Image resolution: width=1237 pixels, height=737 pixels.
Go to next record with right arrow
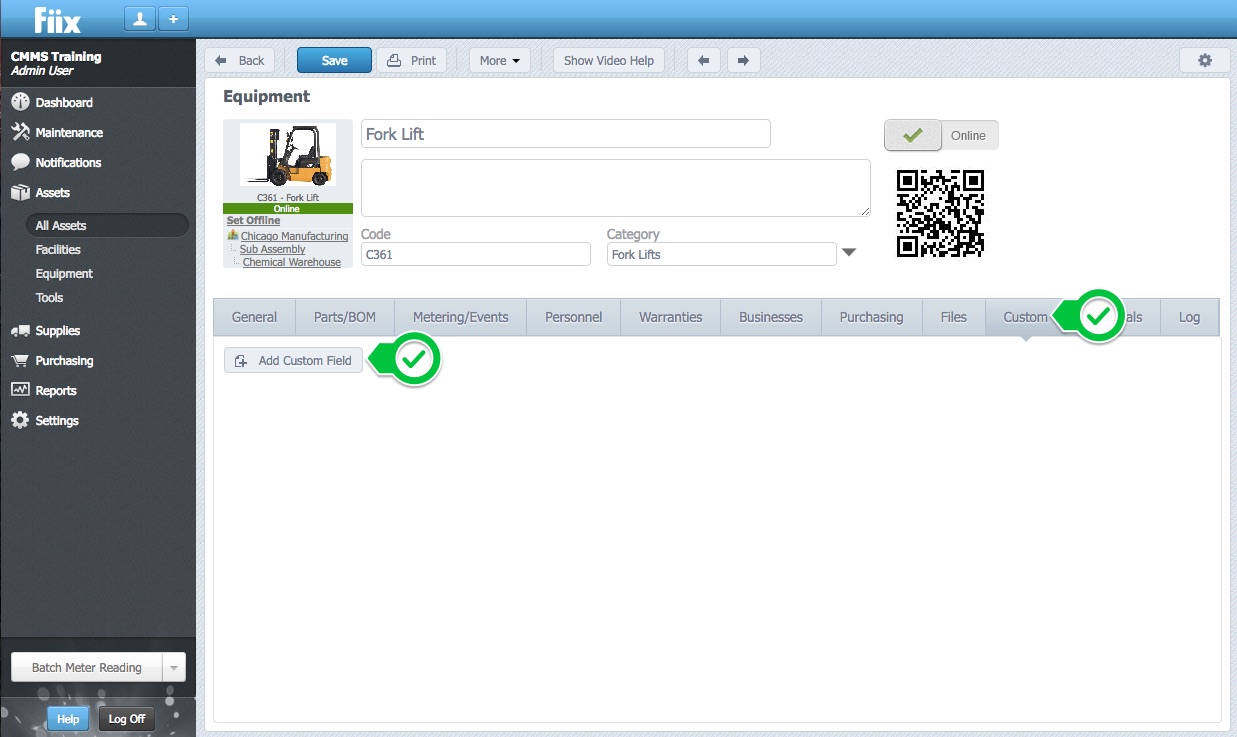[x=743, y=60]
